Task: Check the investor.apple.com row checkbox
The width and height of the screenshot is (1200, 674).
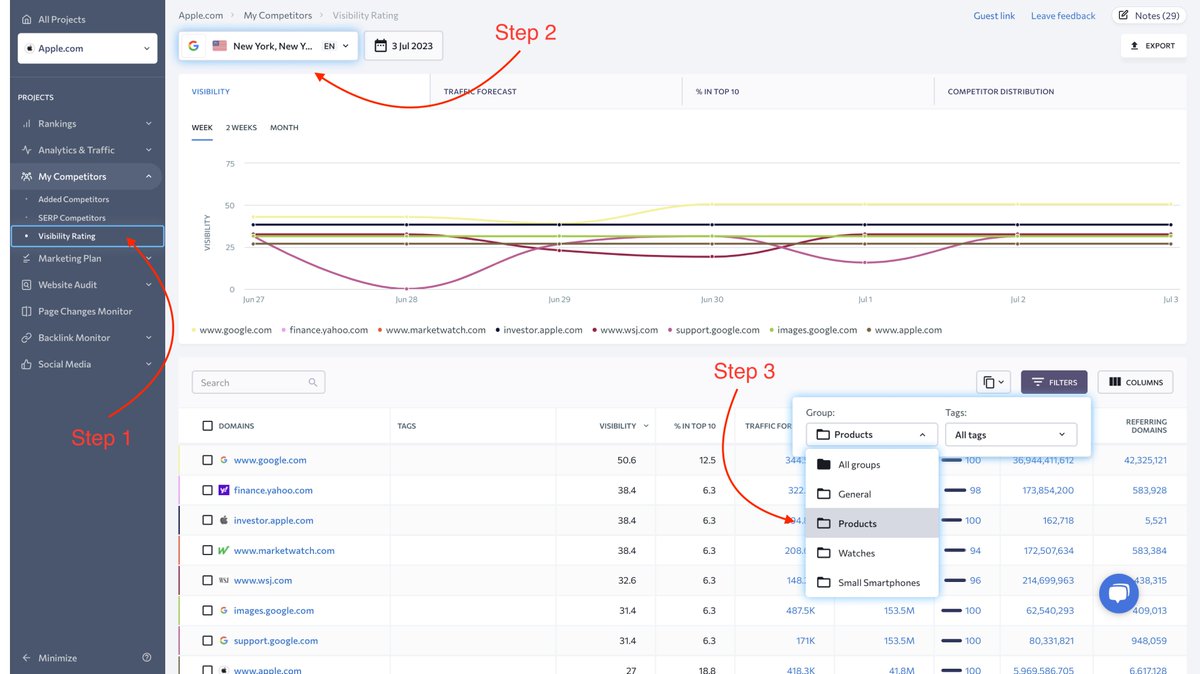Action: point(208,520)
